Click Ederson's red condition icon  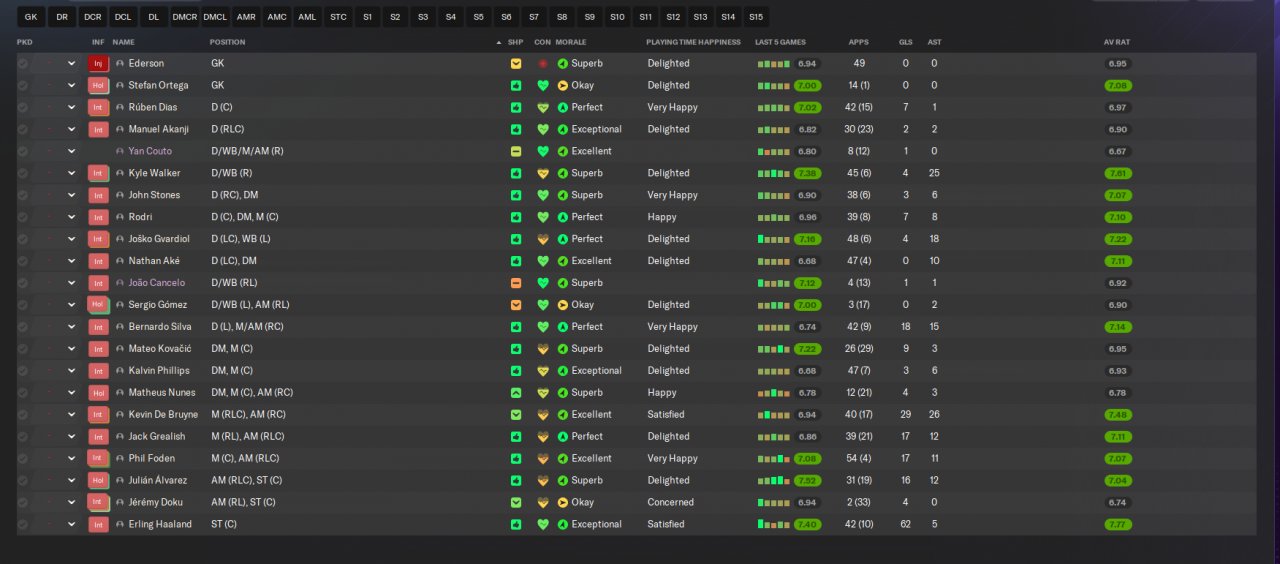543,63
